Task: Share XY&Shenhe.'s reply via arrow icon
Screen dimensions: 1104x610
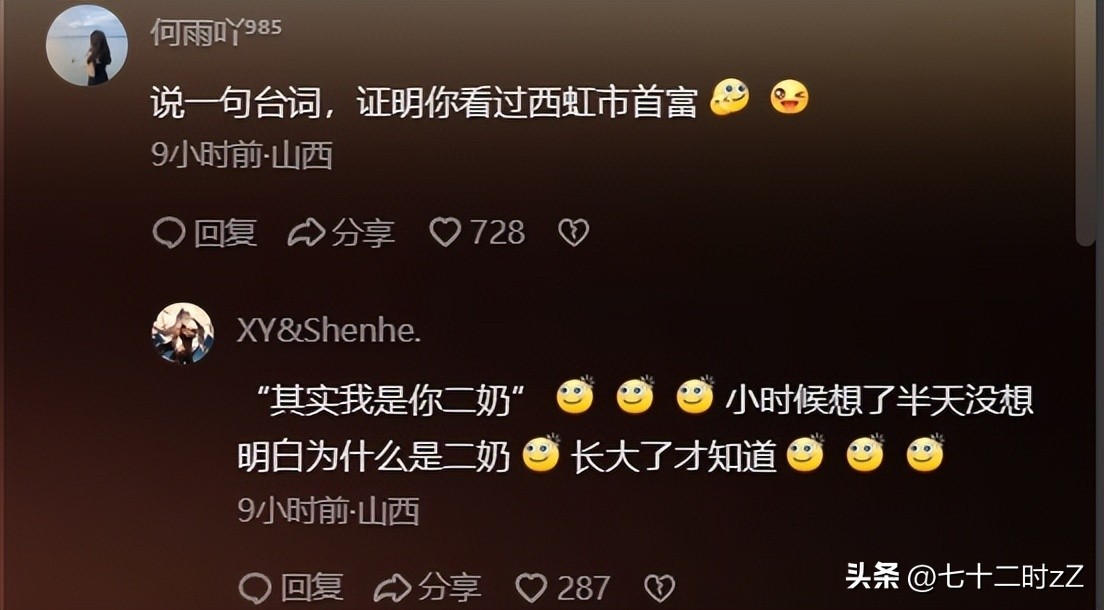Action: point(392,587)
